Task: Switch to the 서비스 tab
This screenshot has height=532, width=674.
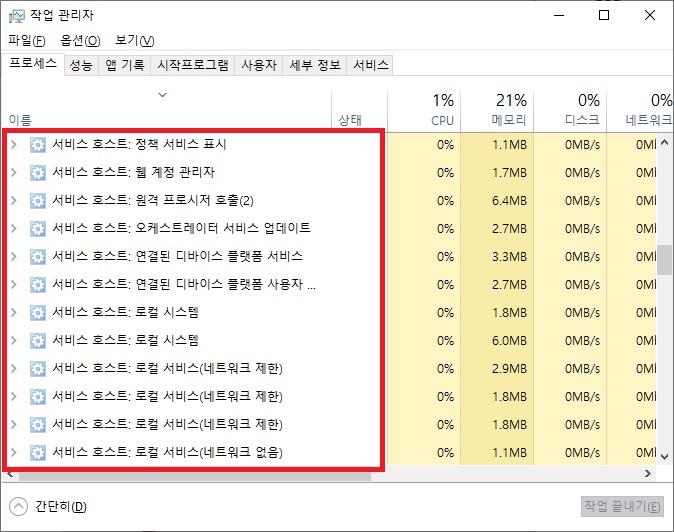Action: [371, 65]
